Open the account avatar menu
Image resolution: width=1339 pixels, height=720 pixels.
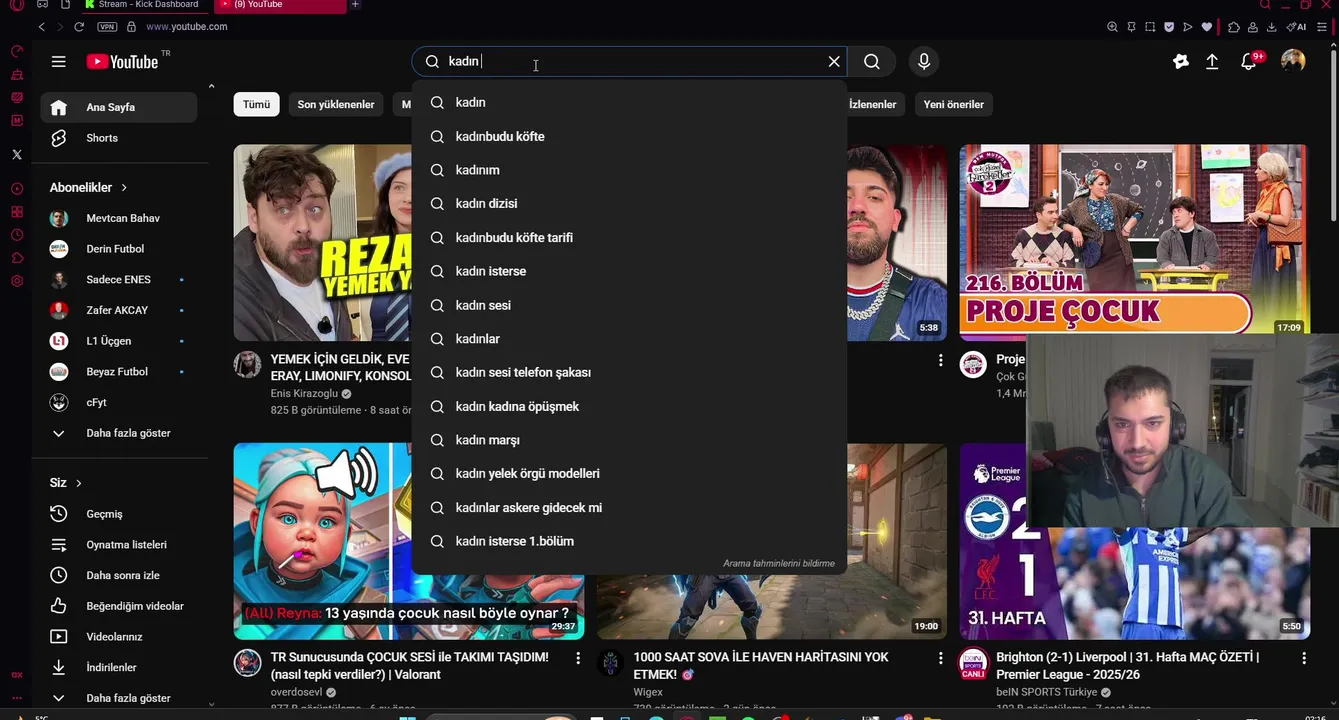point(1293,62)
